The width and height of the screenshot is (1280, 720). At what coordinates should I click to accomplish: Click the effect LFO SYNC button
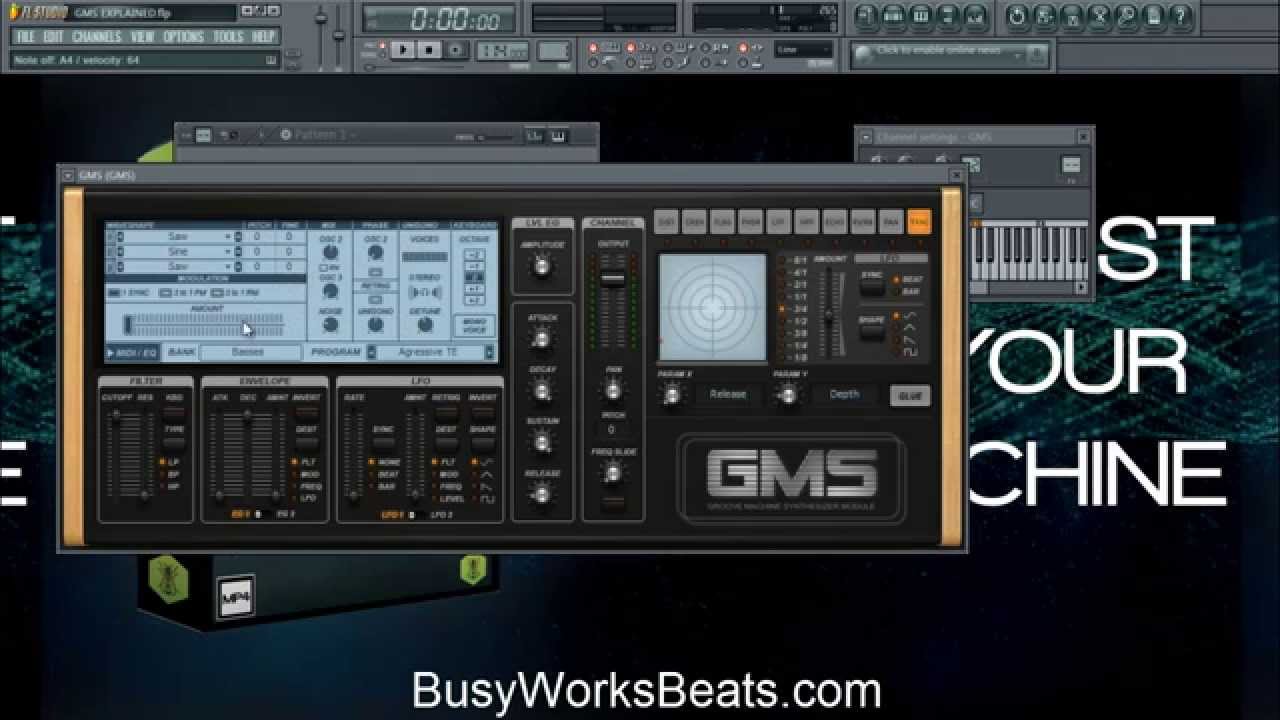point(872,287)
